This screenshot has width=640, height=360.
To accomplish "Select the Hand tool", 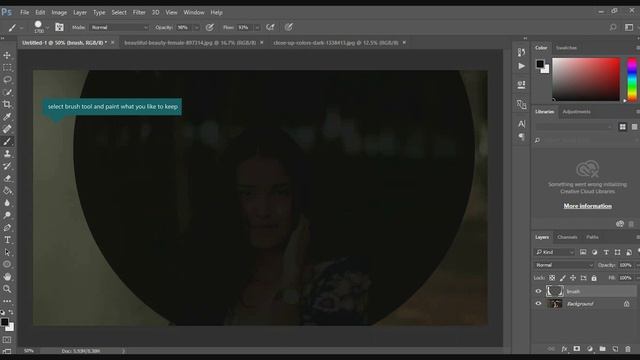I will (x=7, y=277).
